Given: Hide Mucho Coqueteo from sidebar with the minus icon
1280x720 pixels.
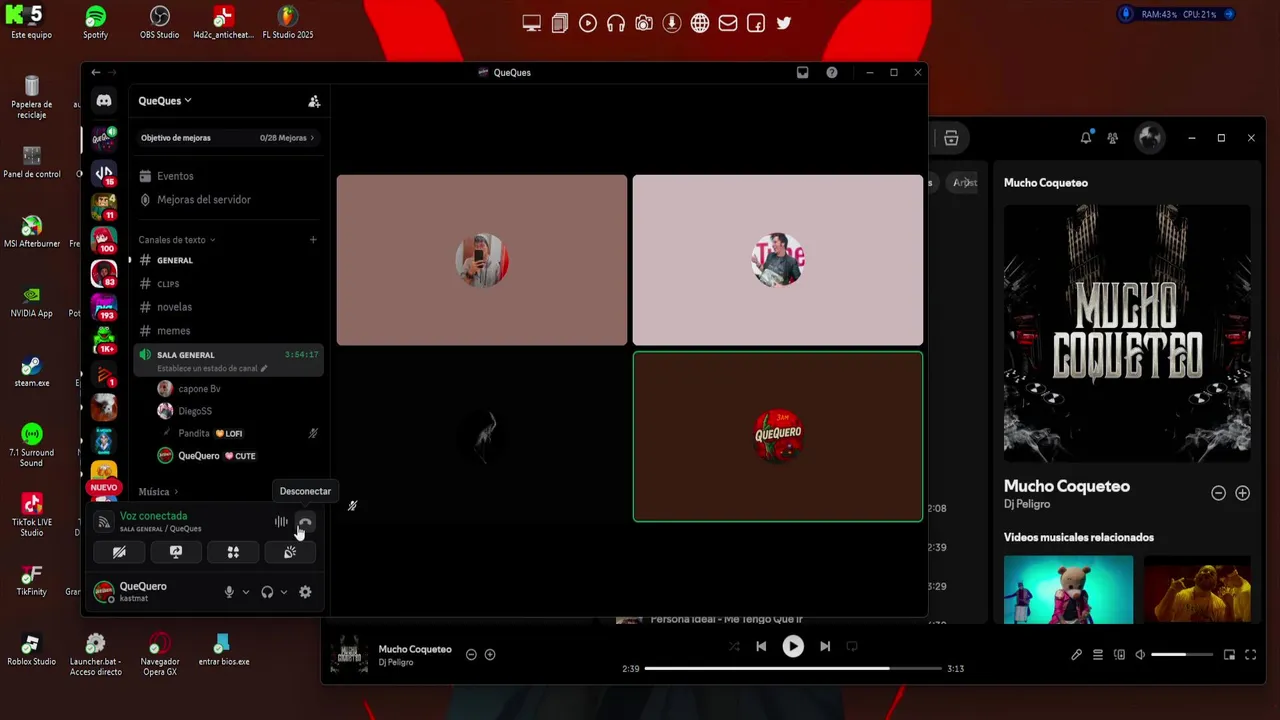Looking at the screenshot, I should (1218, 493).
